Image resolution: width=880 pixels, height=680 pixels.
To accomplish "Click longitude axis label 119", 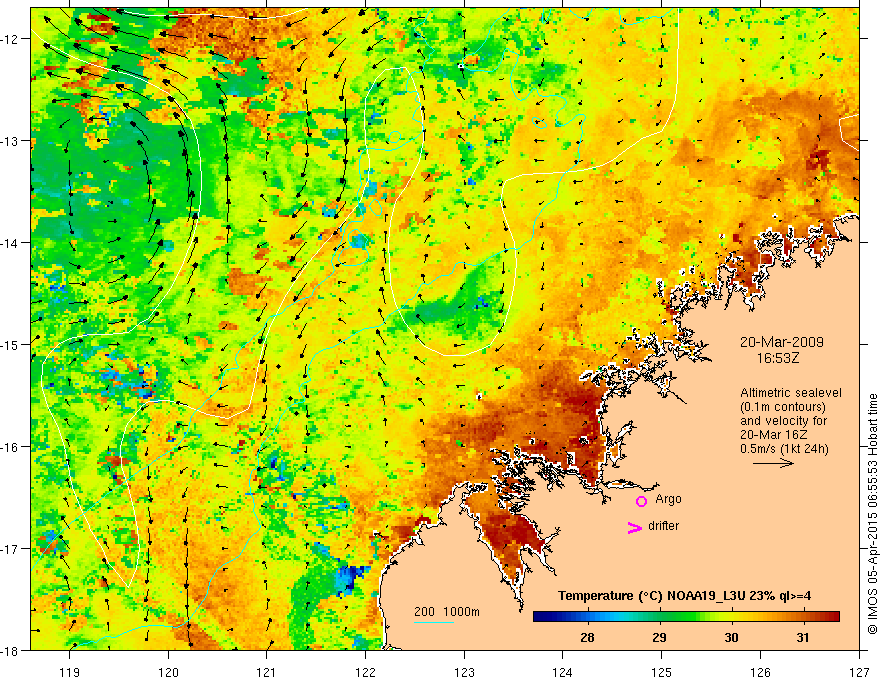I will coord(70,672).
